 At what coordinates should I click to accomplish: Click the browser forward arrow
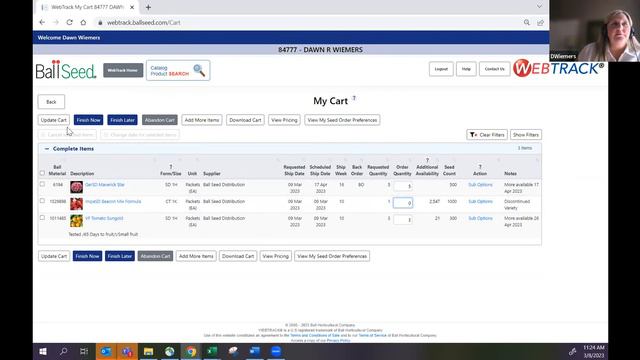pyautogui.click(x=56, y=22)
